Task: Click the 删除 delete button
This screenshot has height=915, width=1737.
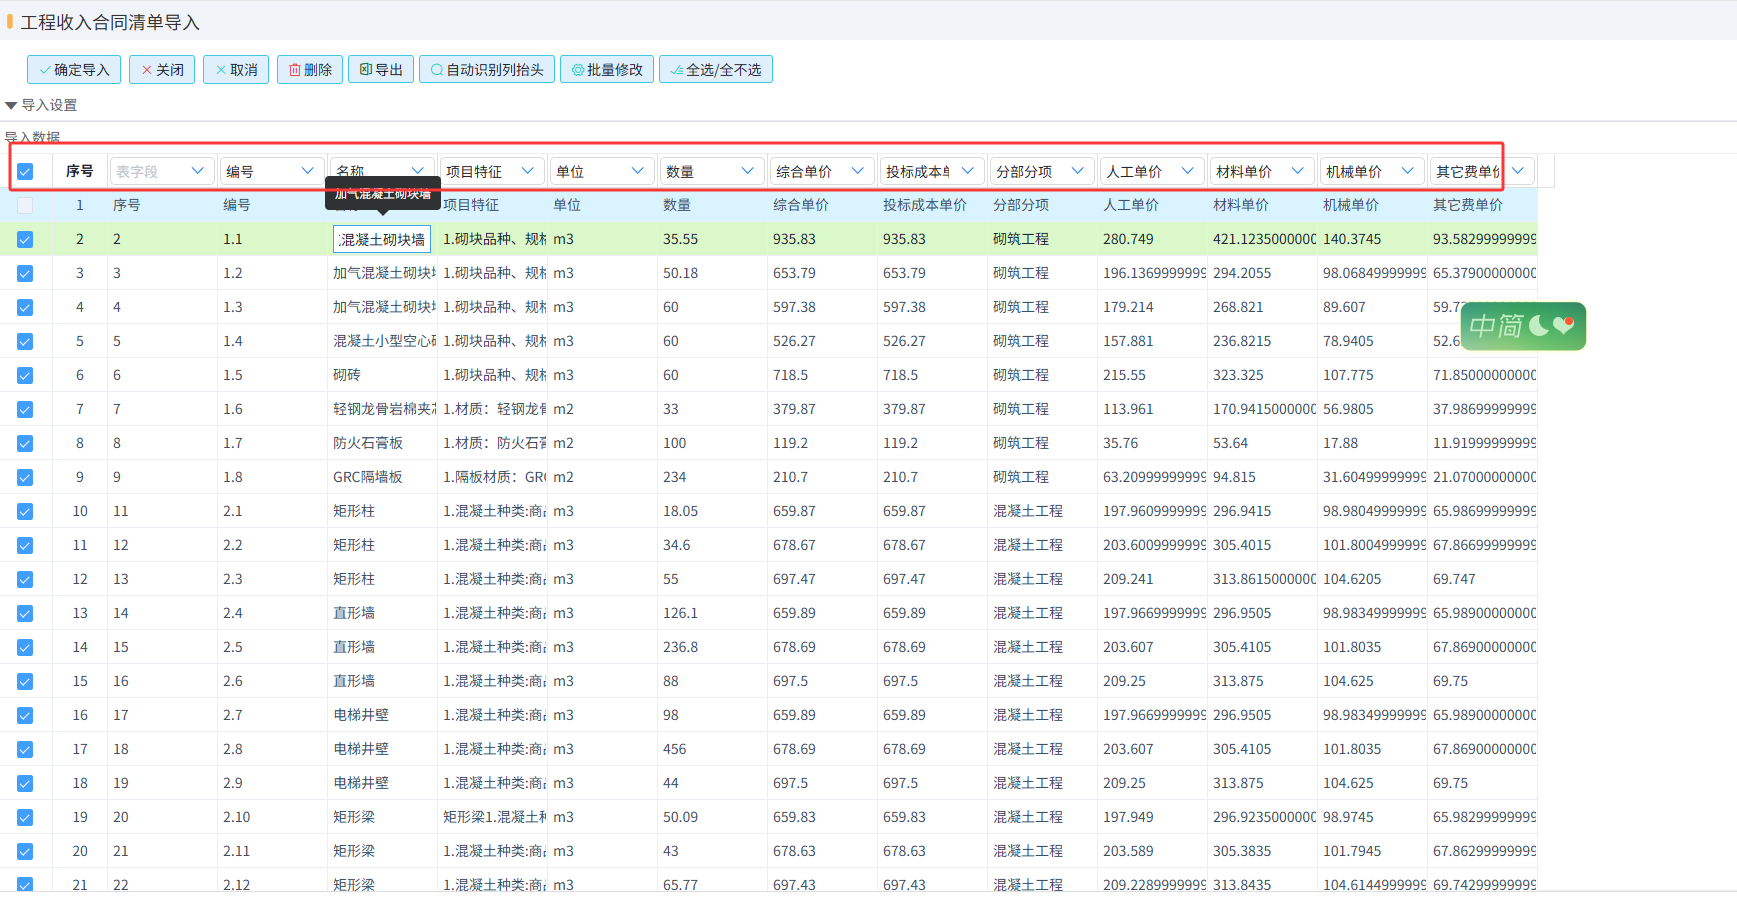Action: (310, 69)
